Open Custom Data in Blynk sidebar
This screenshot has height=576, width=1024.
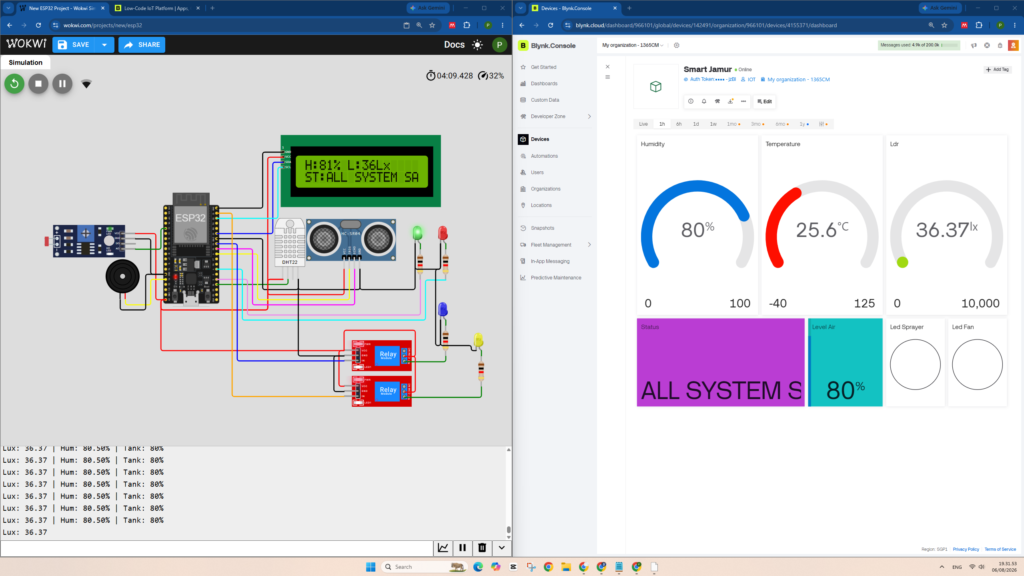tap(545, 100)
